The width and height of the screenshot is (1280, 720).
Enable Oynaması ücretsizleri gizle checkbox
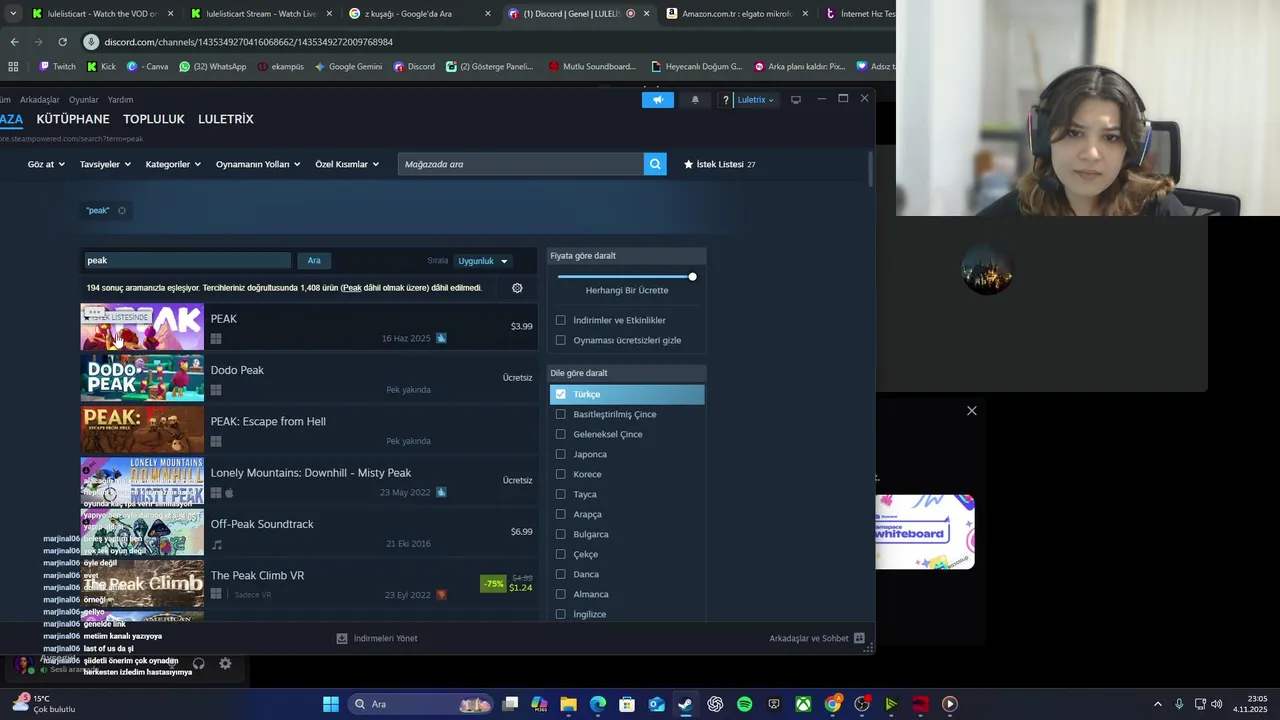click(560, 340)
